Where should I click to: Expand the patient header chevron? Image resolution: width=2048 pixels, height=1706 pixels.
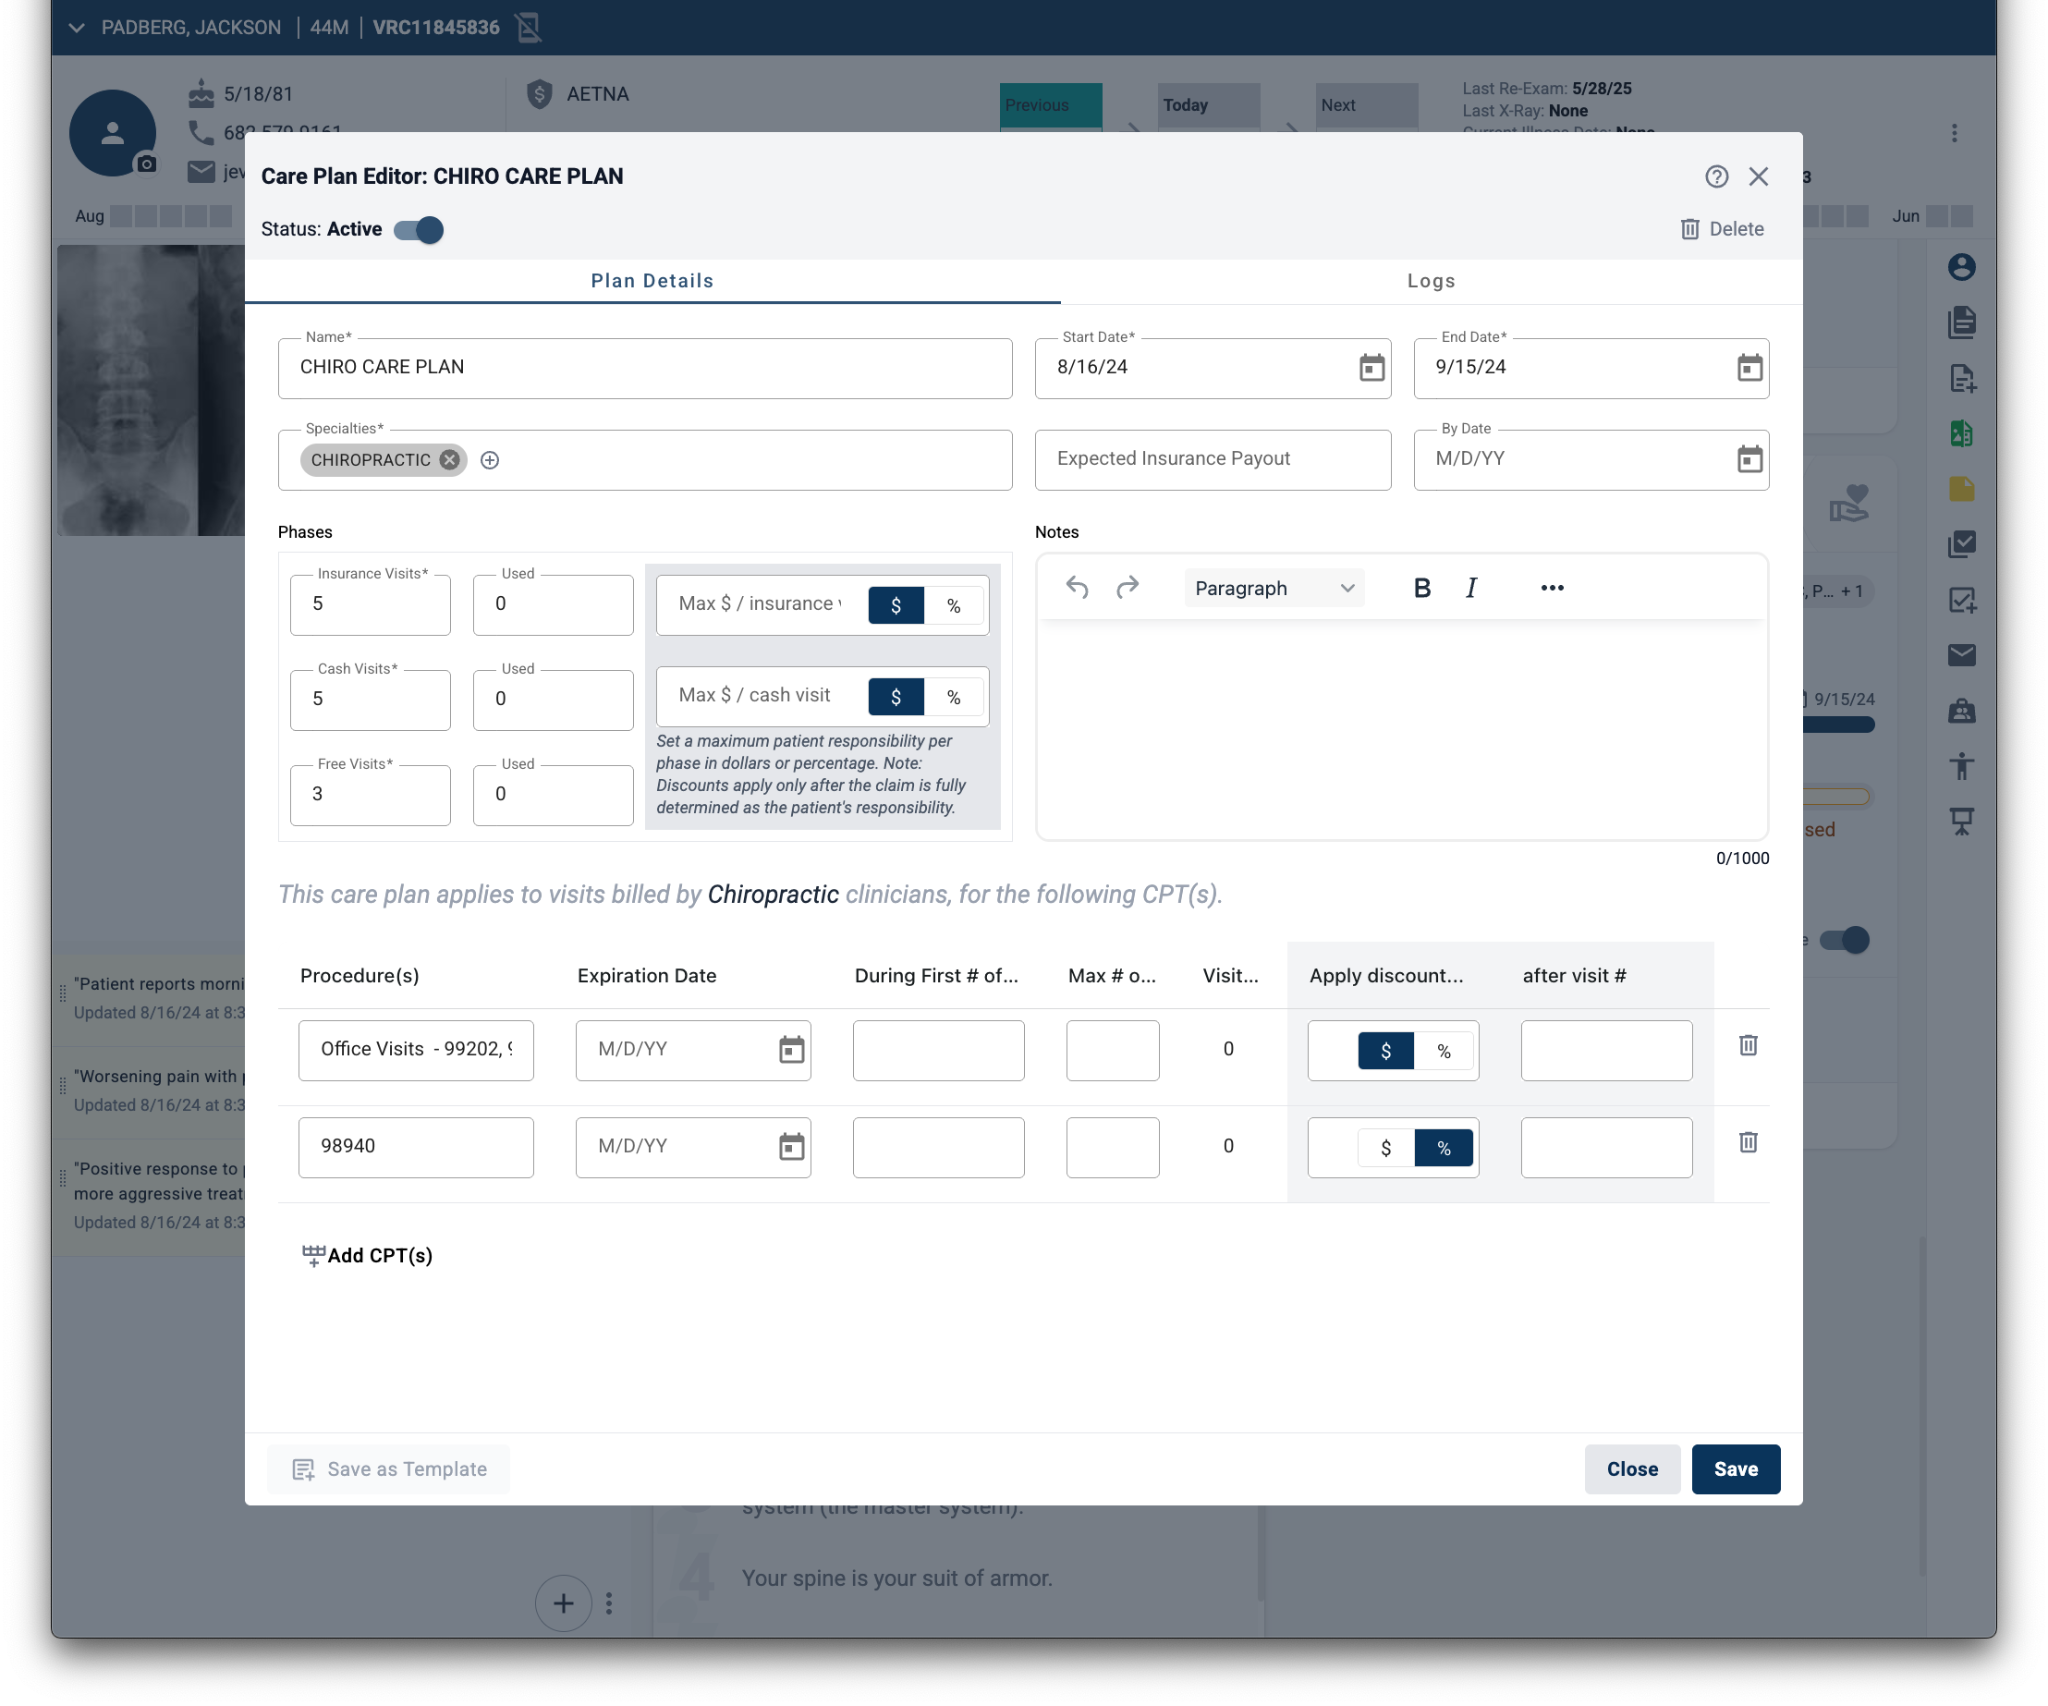point(77,28)
